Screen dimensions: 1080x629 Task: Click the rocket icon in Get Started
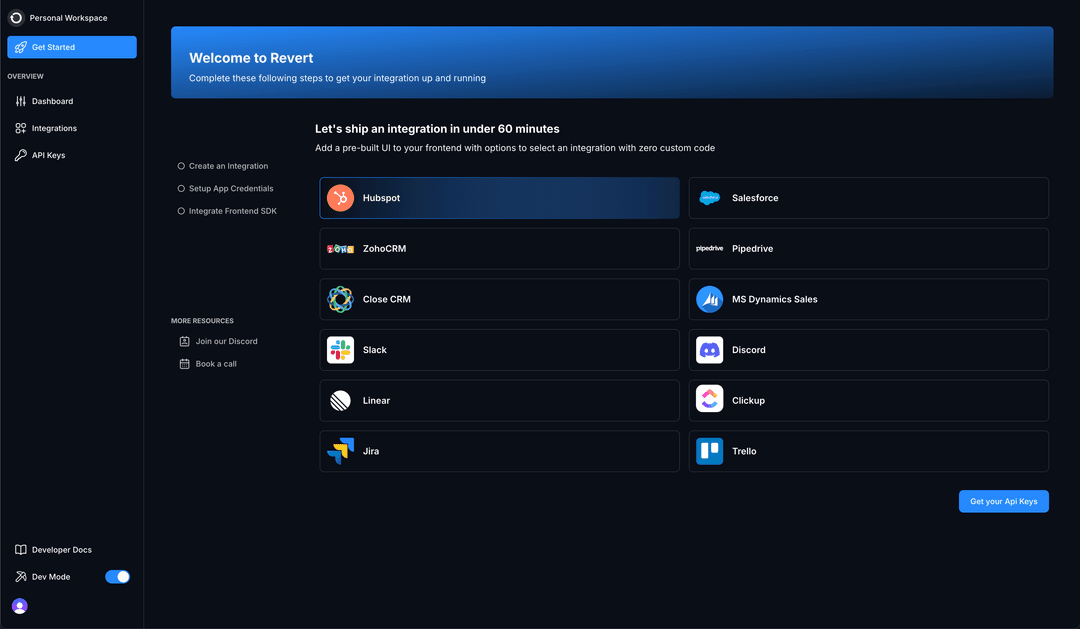coord(21,47)
